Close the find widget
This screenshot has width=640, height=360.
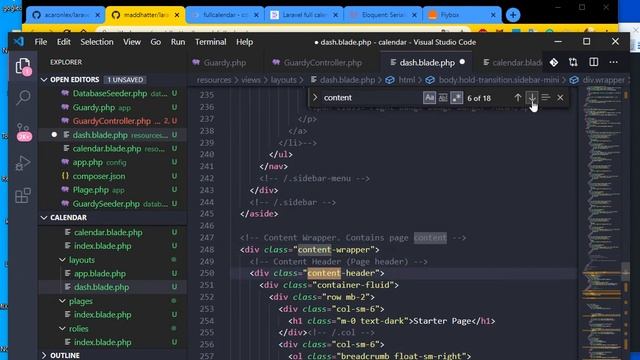560,98
